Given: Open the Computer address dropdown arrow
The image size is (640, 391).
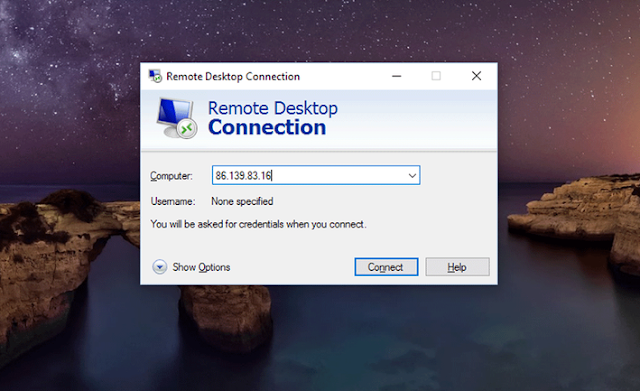Looking at the screenshot, I should 412,176.
